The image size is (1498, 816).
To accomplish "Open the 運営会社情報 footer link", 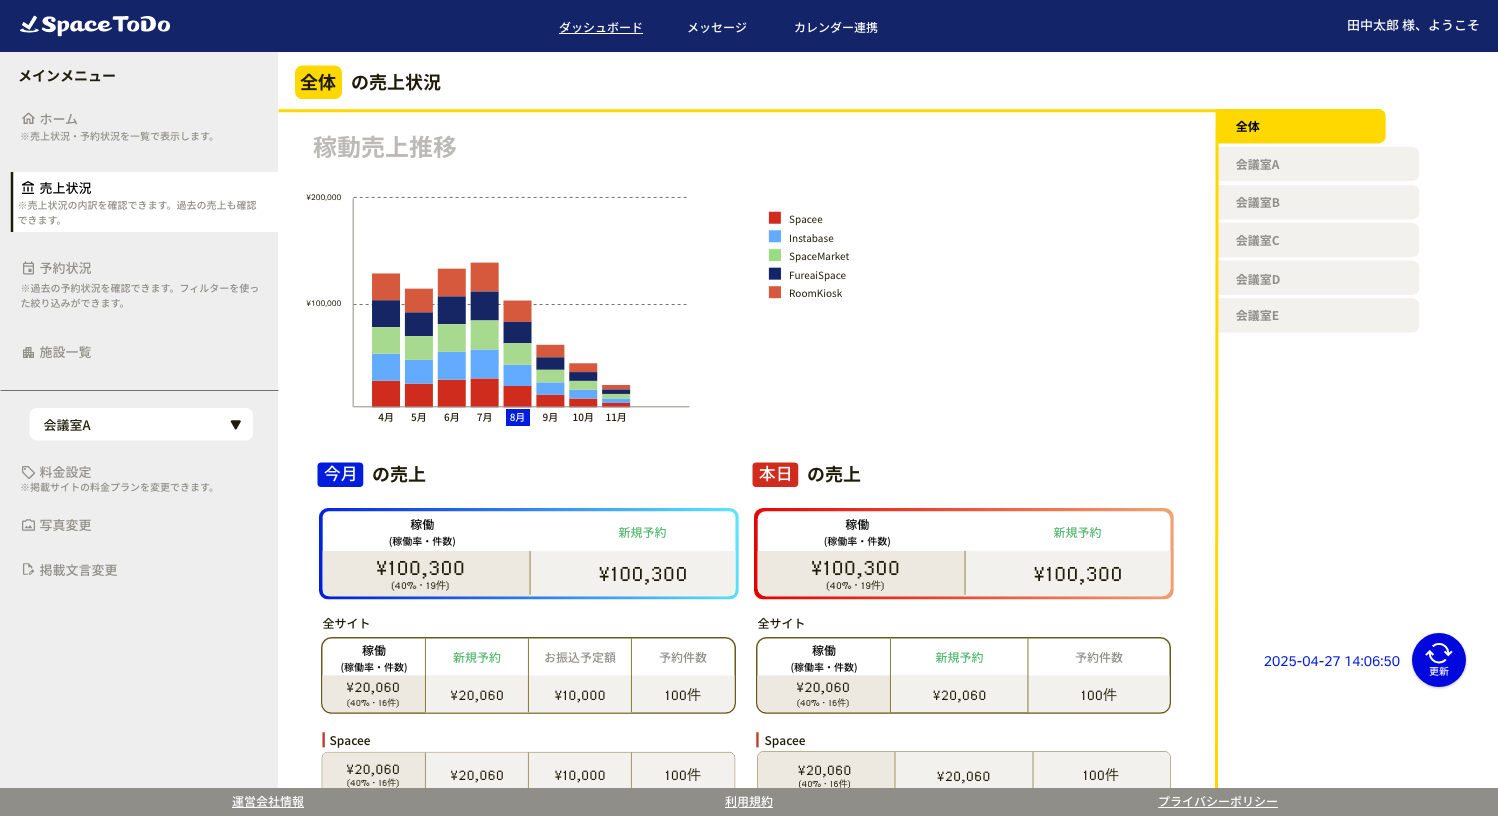I will click(268, 802).
